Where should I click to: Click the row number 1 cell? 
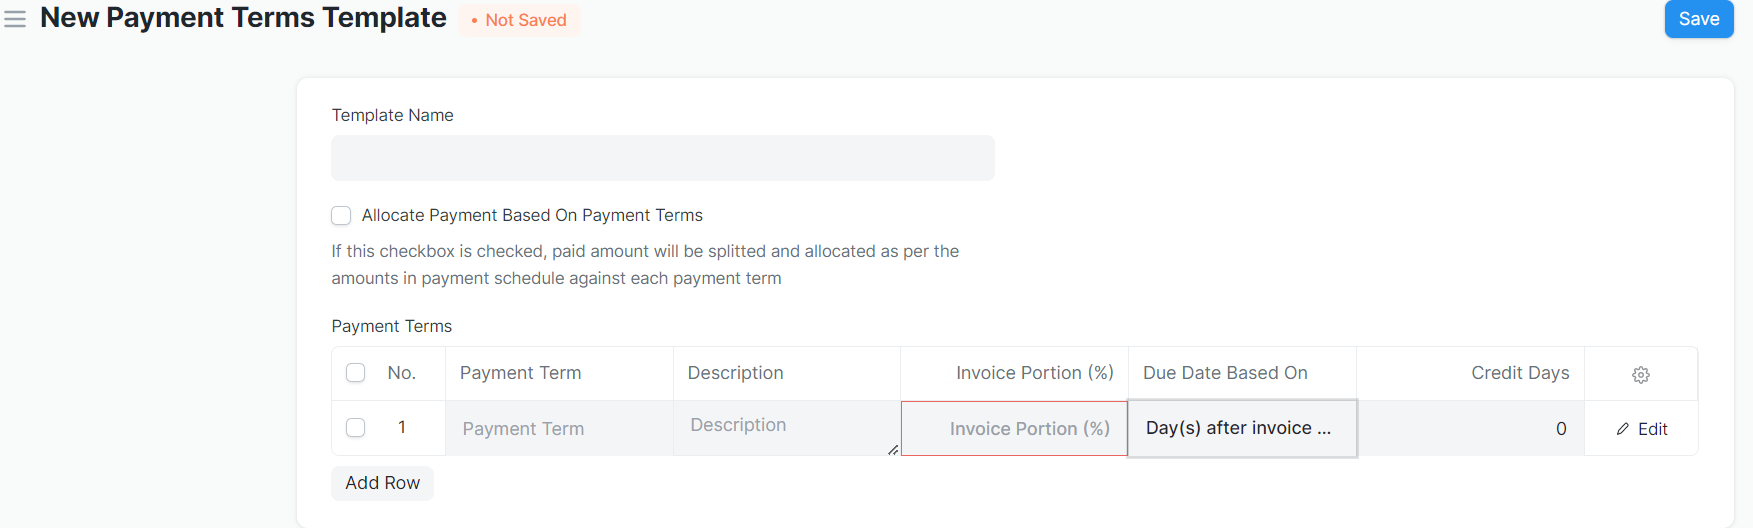point(402,428)
